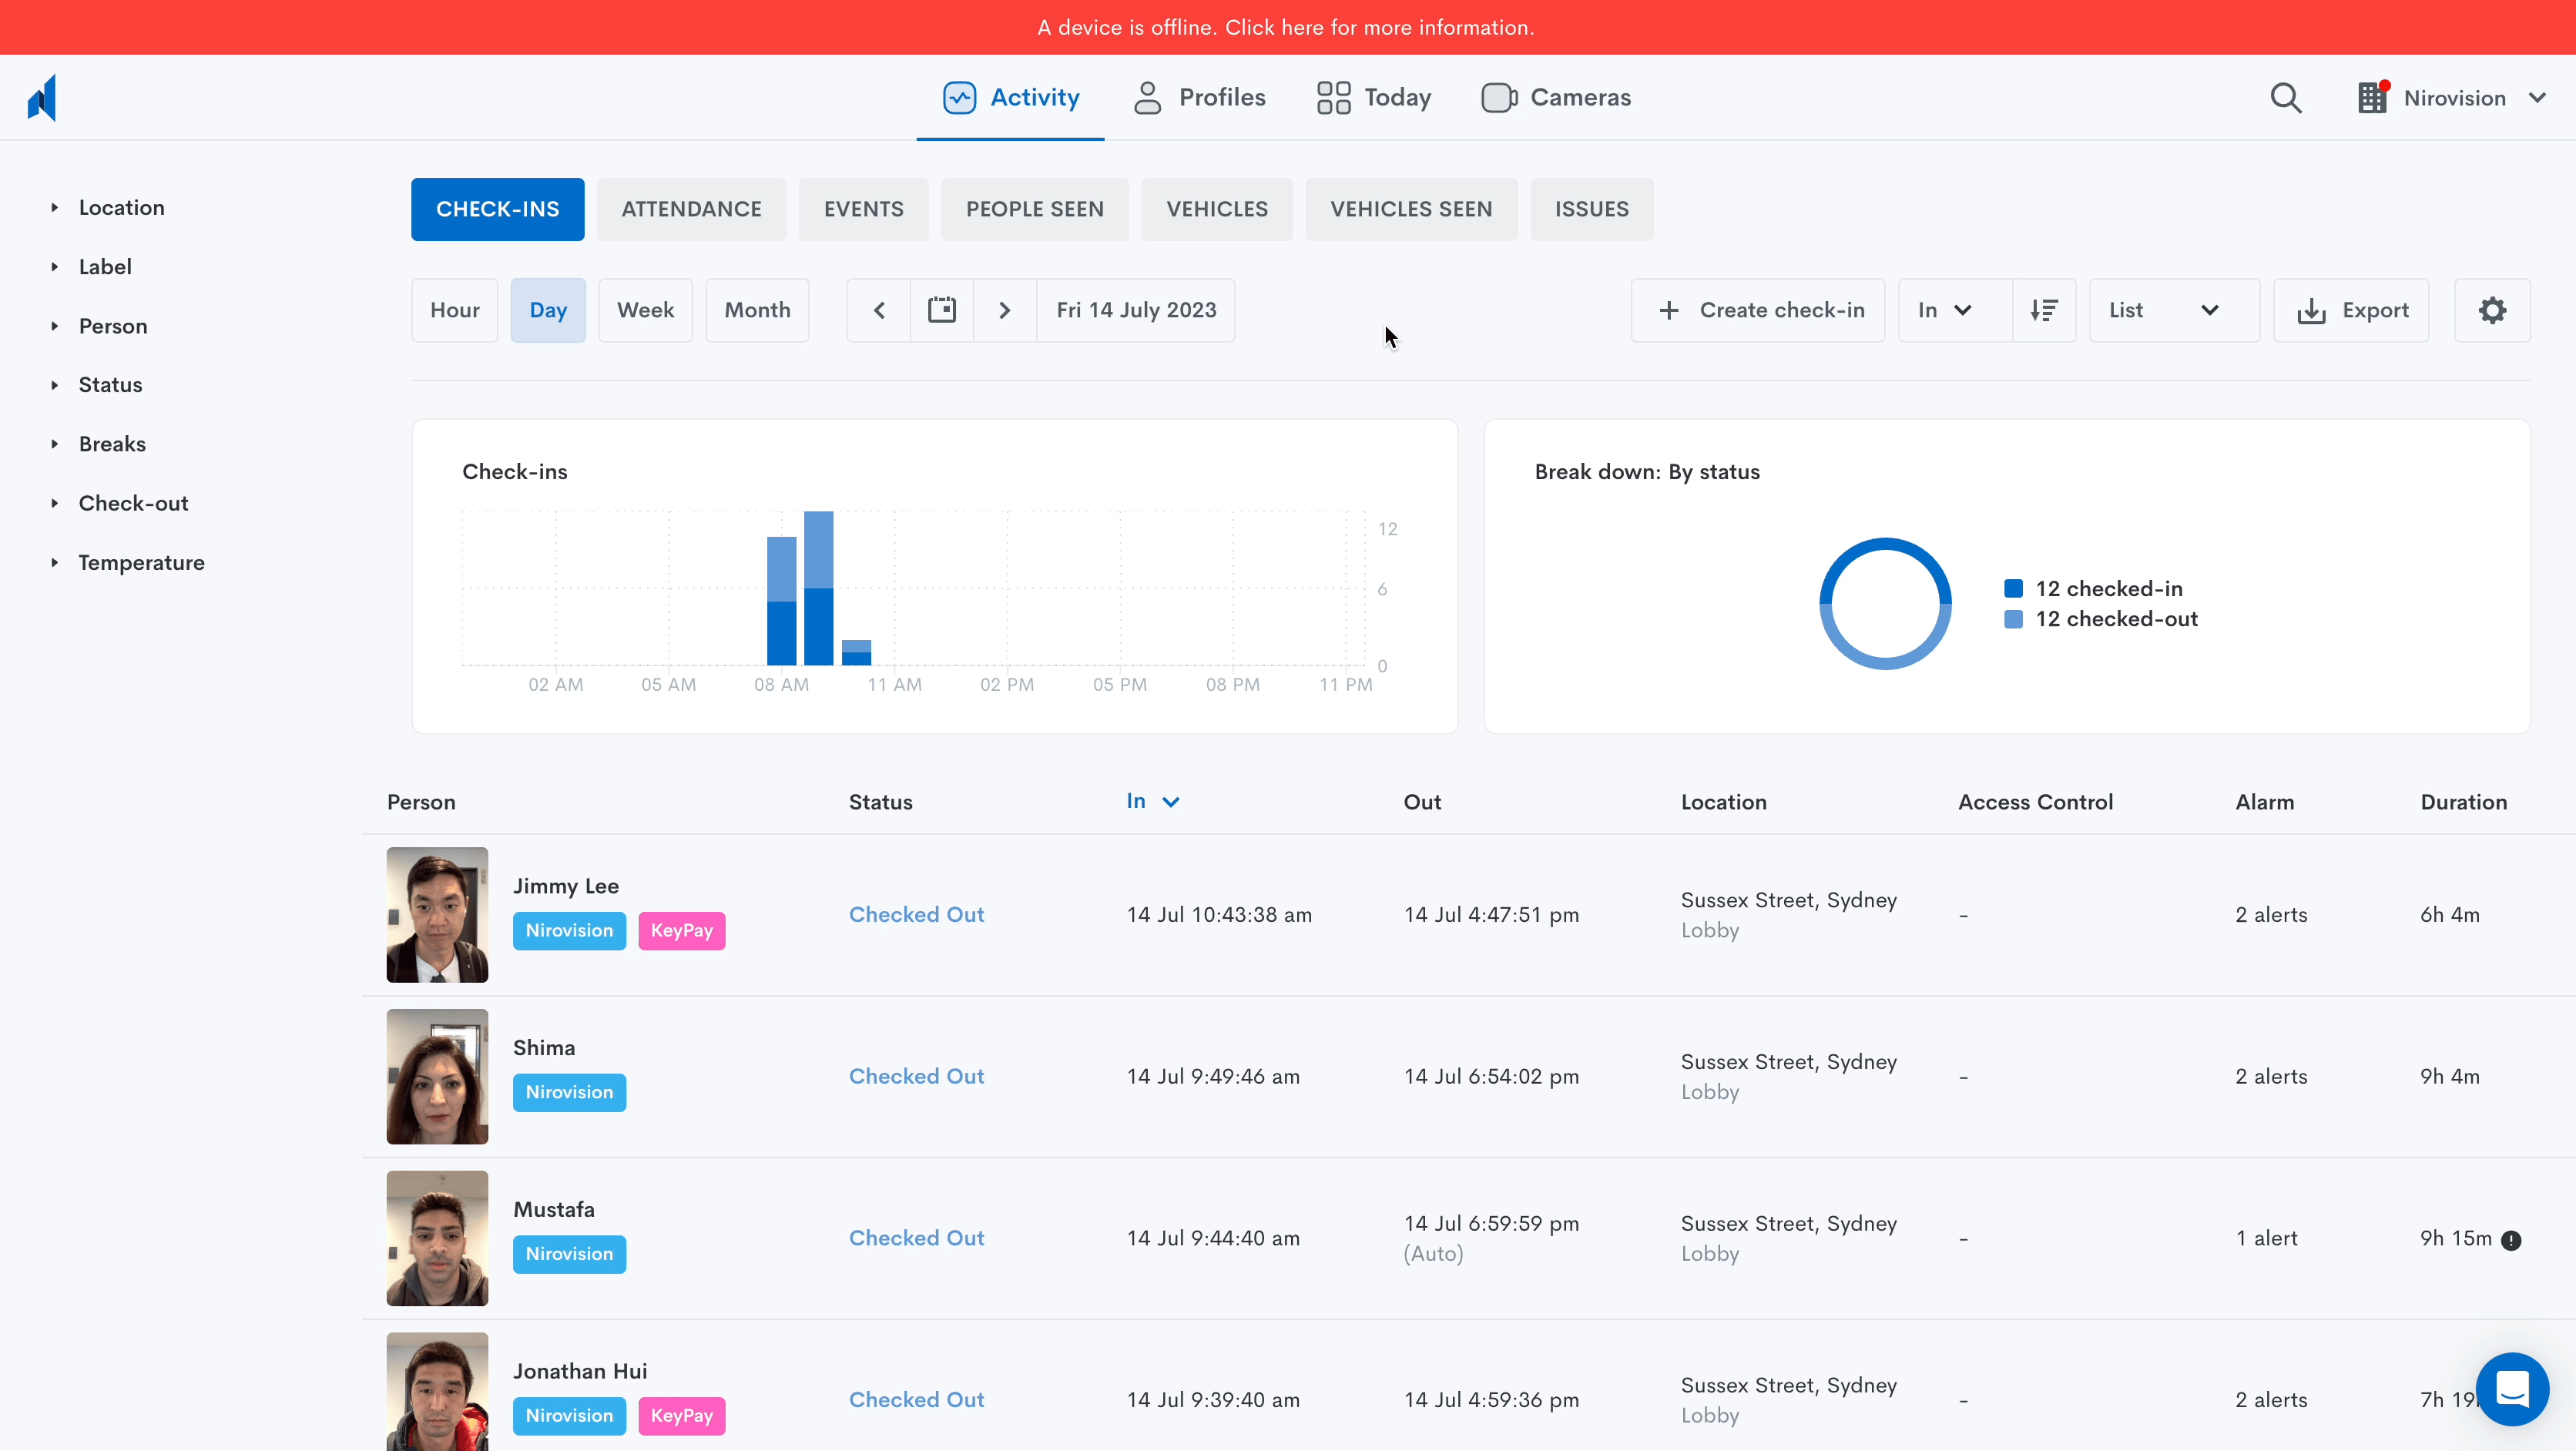
Task: Click the device offline banner
Action: [x=1288, y=27]
